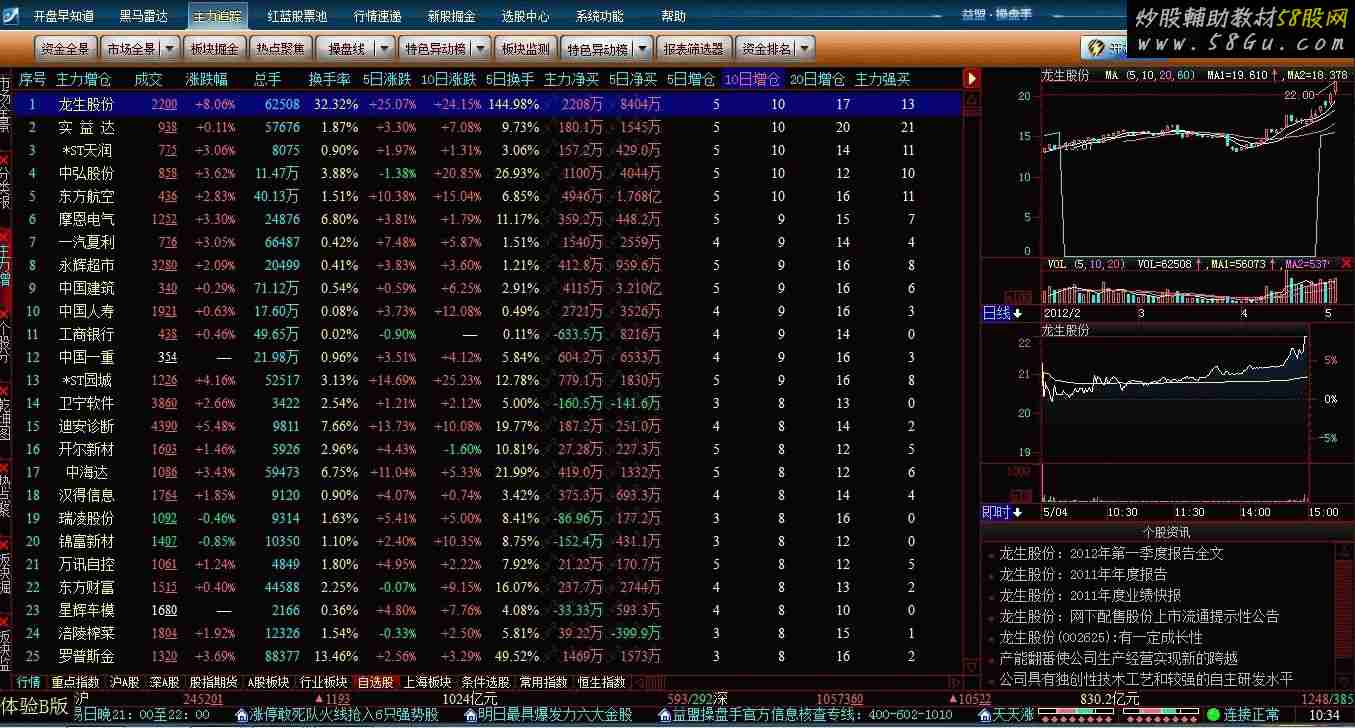
Task: Select the 罗普斯金 stock row
Action: click(490, 656)
